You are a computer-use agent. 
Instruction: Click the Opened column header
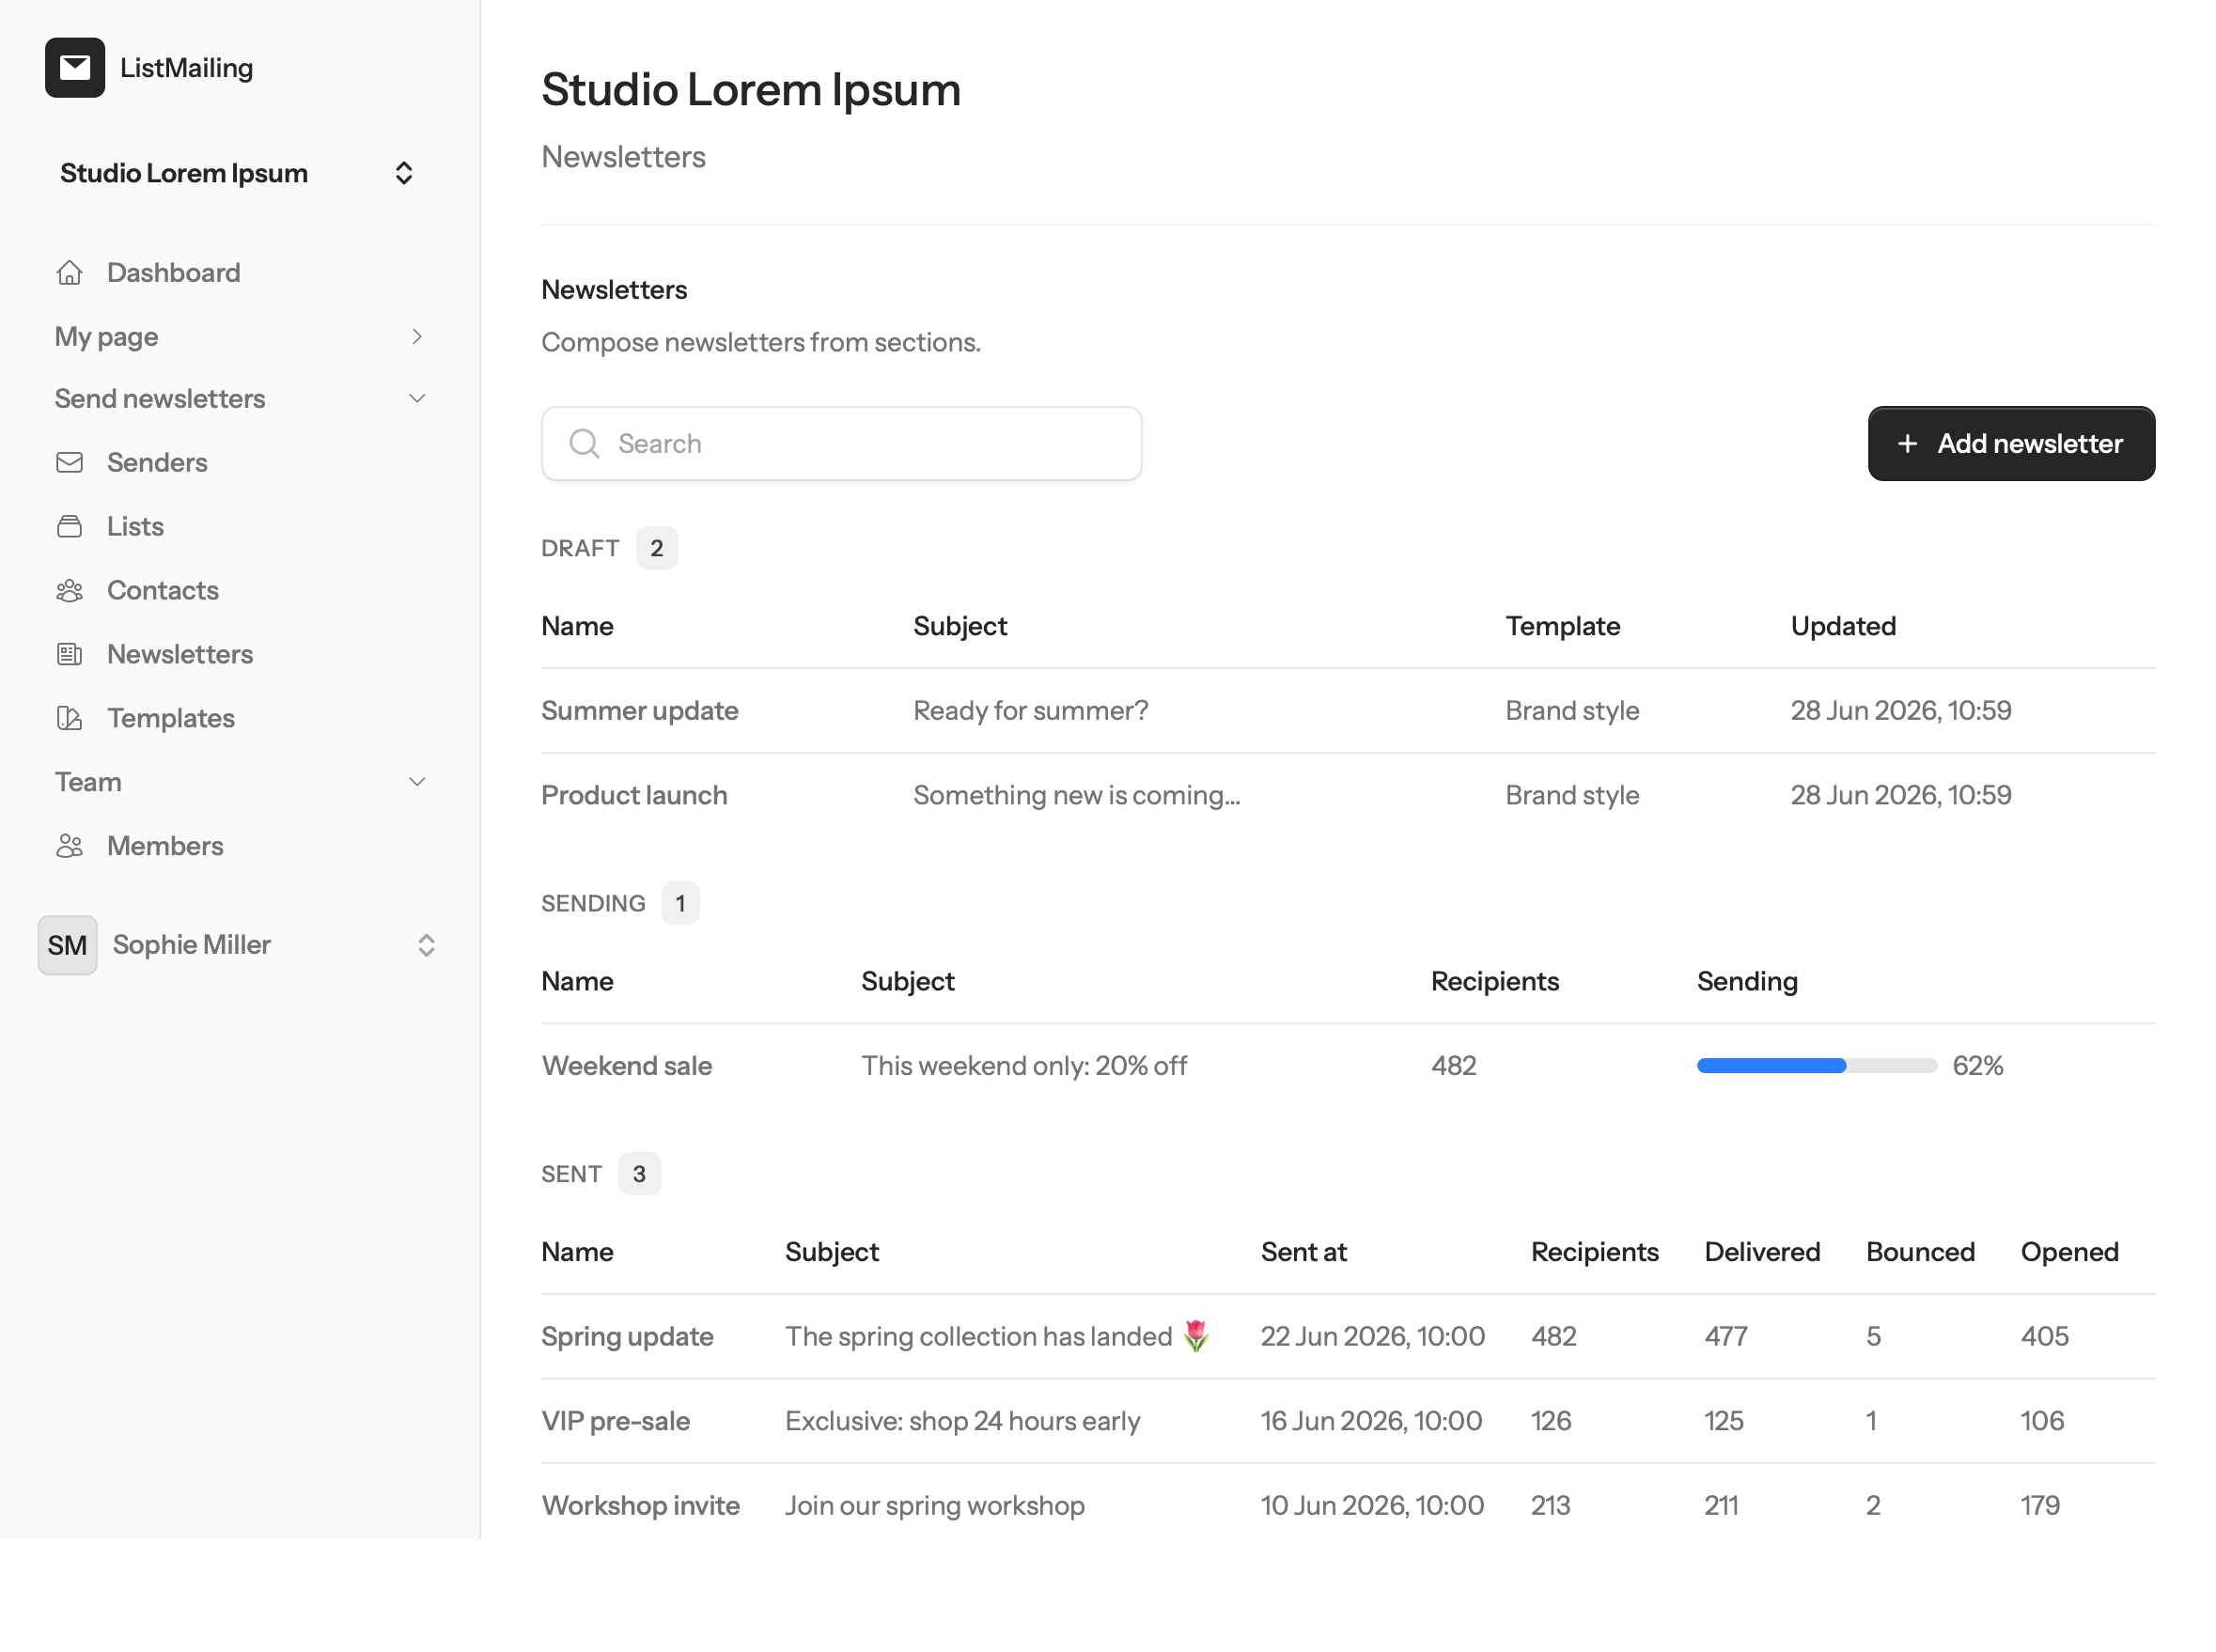click(x=2069, y=1253)
